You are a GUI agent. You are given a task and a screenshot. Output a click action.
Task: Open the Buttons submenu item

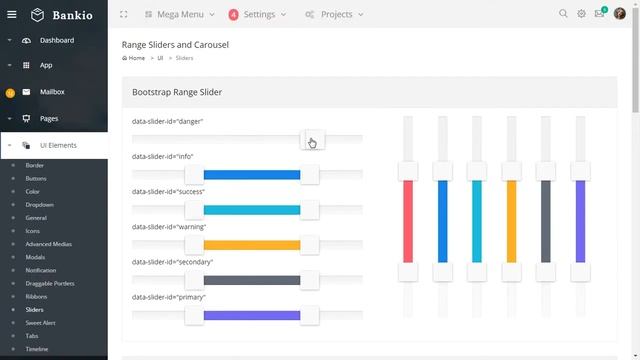pos(36,178)
